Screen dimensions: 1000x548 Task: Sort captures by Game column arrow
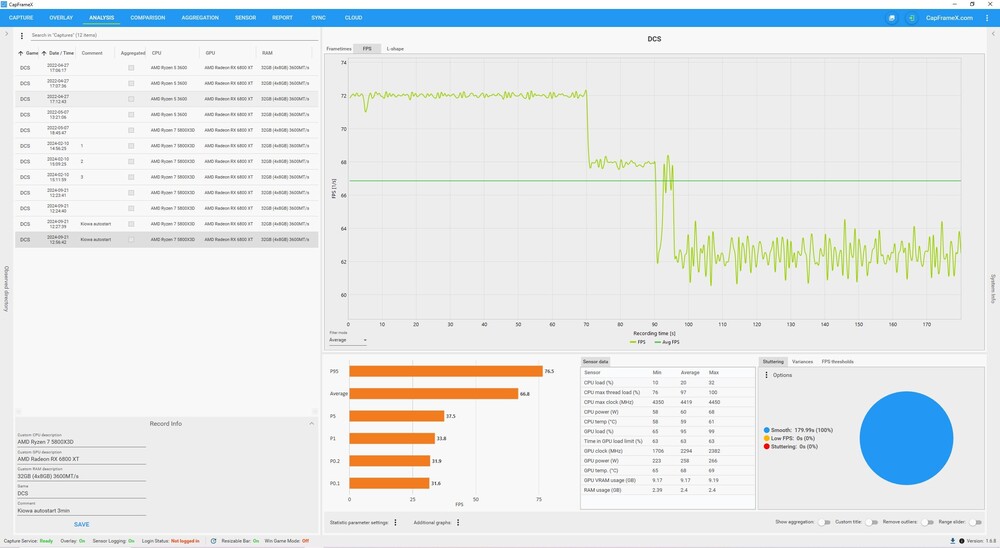(20, 53)
